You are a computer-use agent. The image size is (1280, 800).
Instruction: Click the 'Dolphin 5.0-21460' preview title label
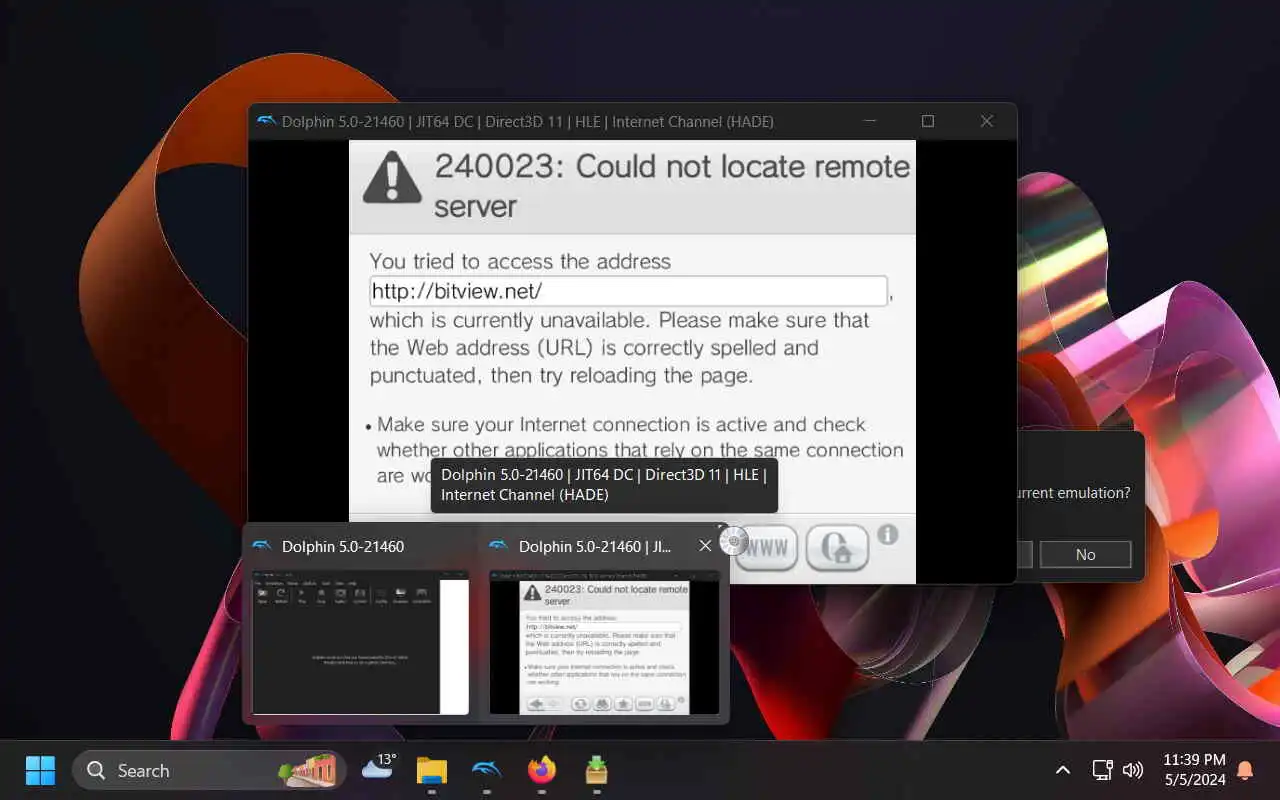[x=343, y=547]
